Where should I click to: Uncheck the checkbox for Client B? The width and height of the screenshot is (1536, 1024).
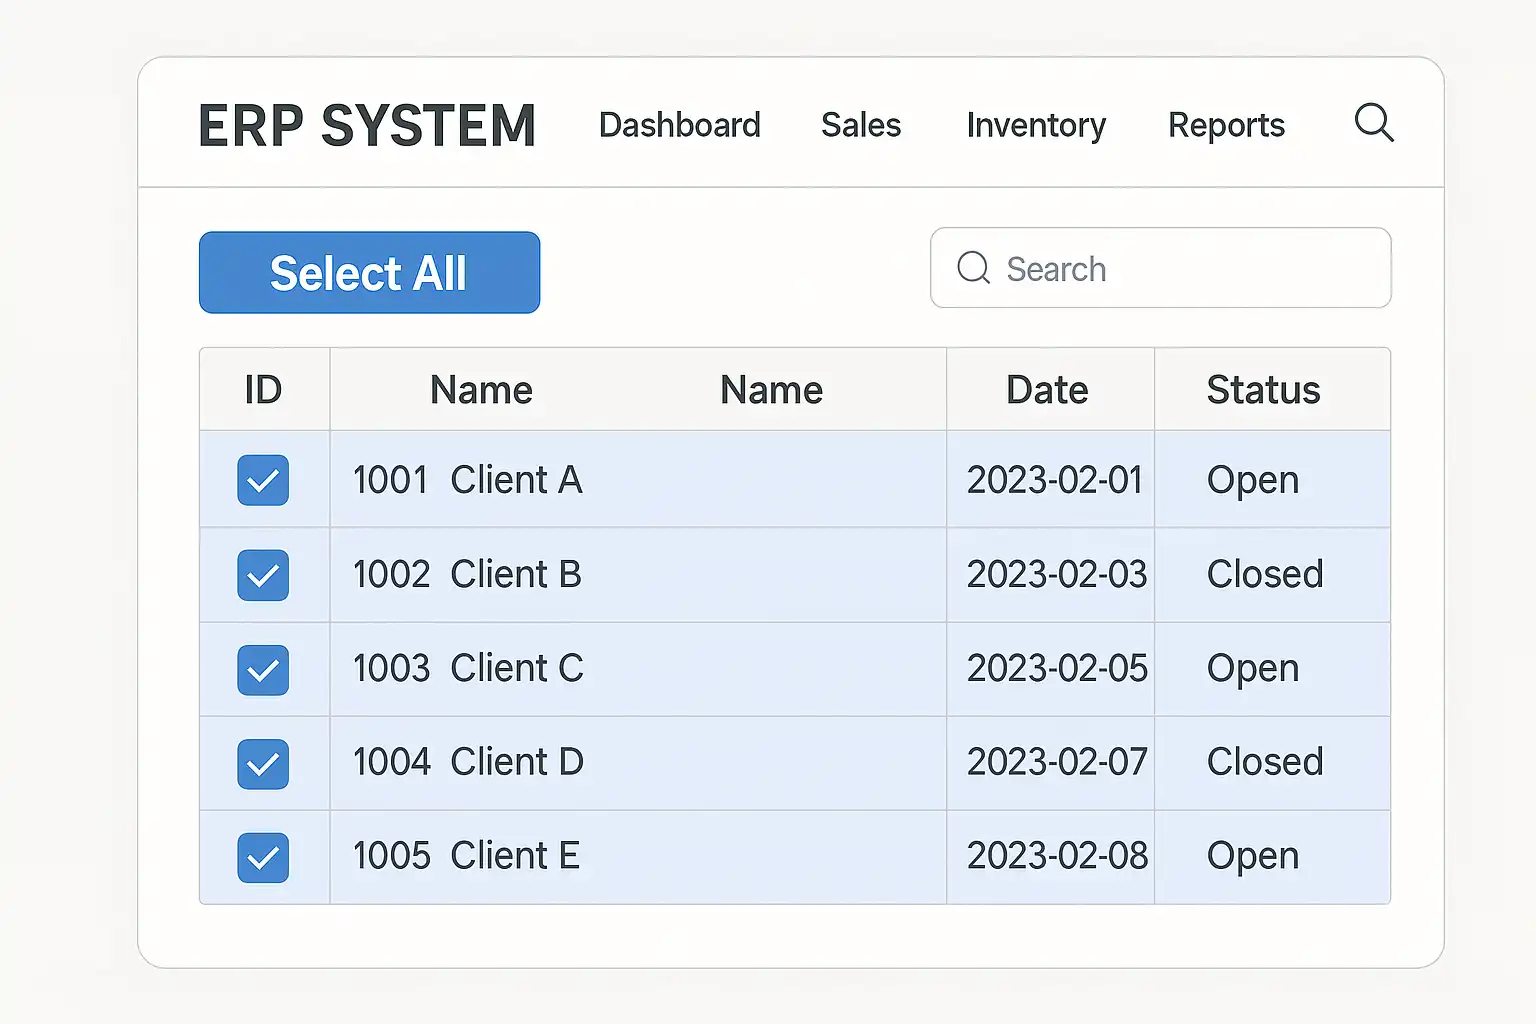click(x=263, y=575)
